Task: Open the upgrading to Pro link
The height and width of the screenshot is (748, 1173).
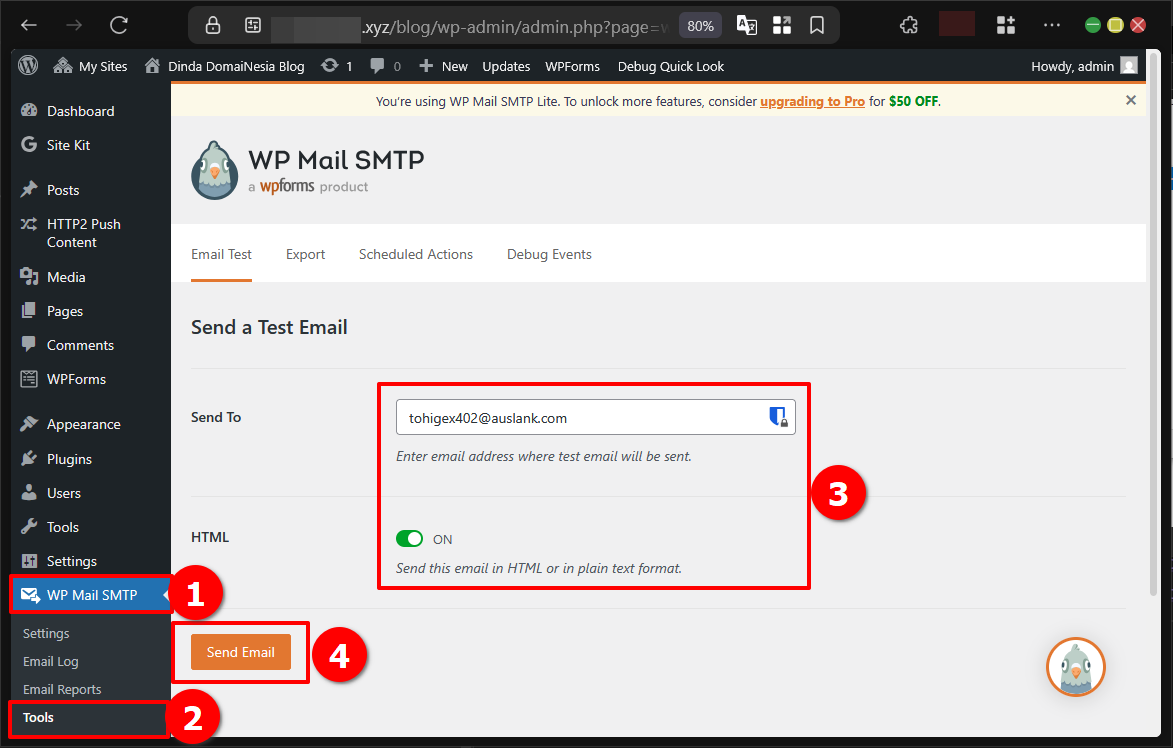Action: [x=812, y=101]
